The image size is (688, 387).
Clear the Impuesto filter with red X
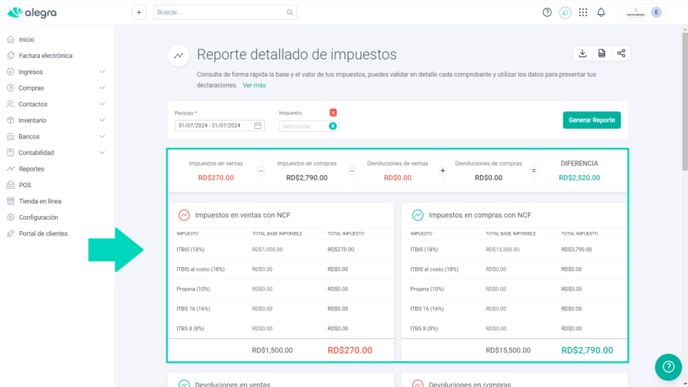(333, 113)
